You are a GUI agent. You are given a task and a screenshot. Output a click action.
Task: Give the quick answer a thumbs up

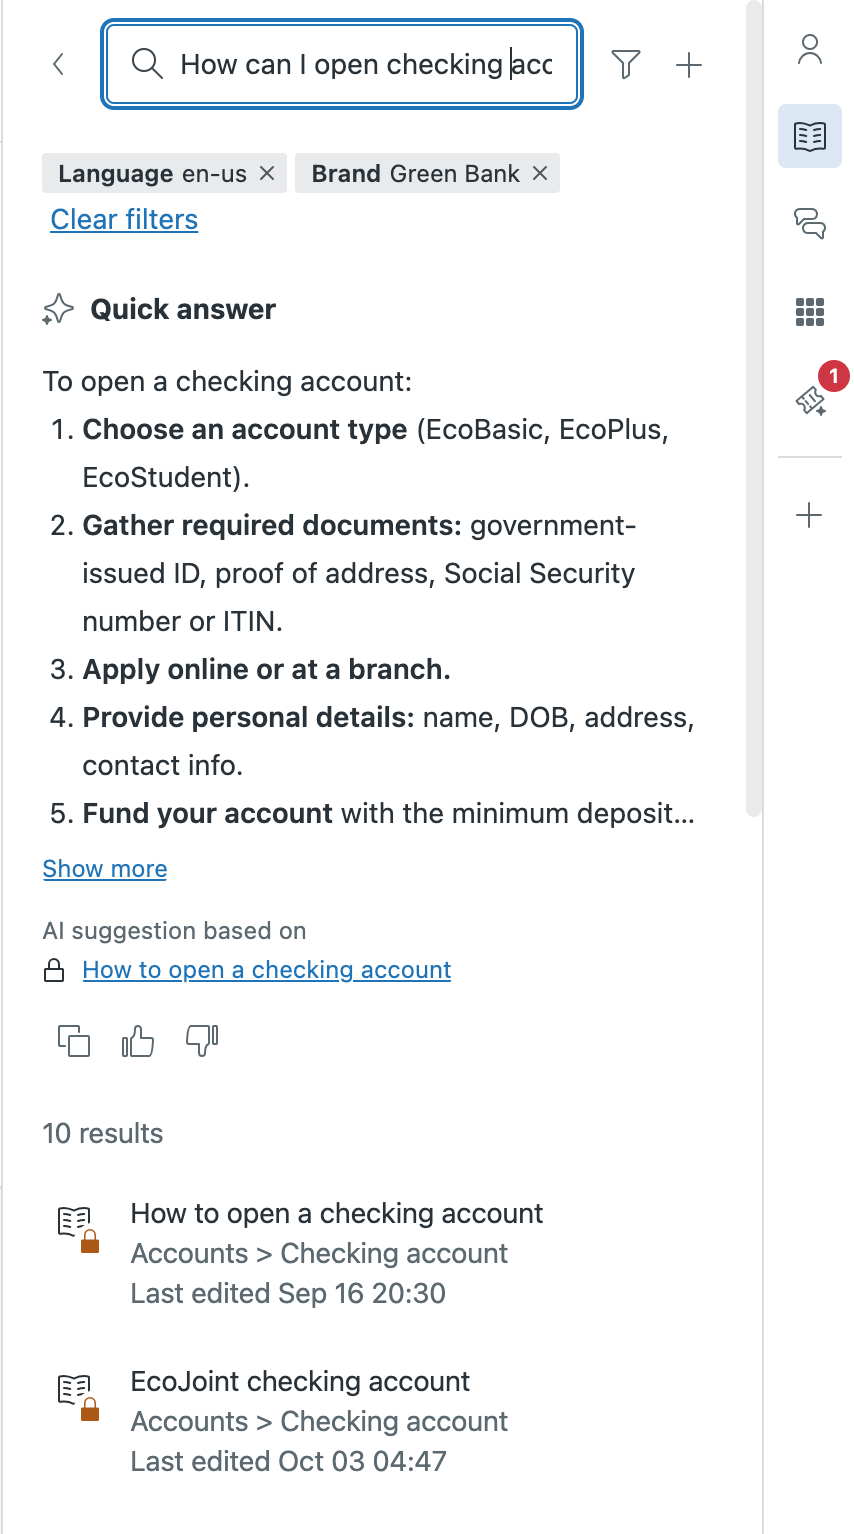[x=138, y=1042]
